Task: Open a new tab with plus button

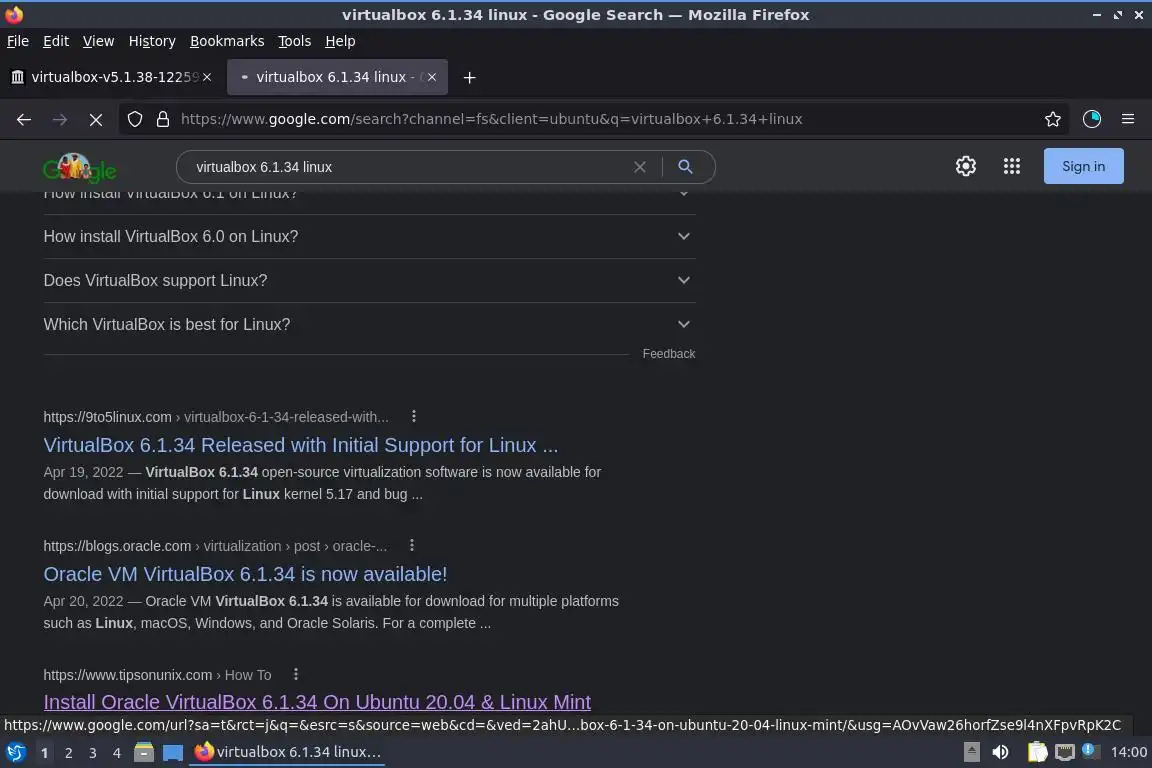Action: click(469, 77)
